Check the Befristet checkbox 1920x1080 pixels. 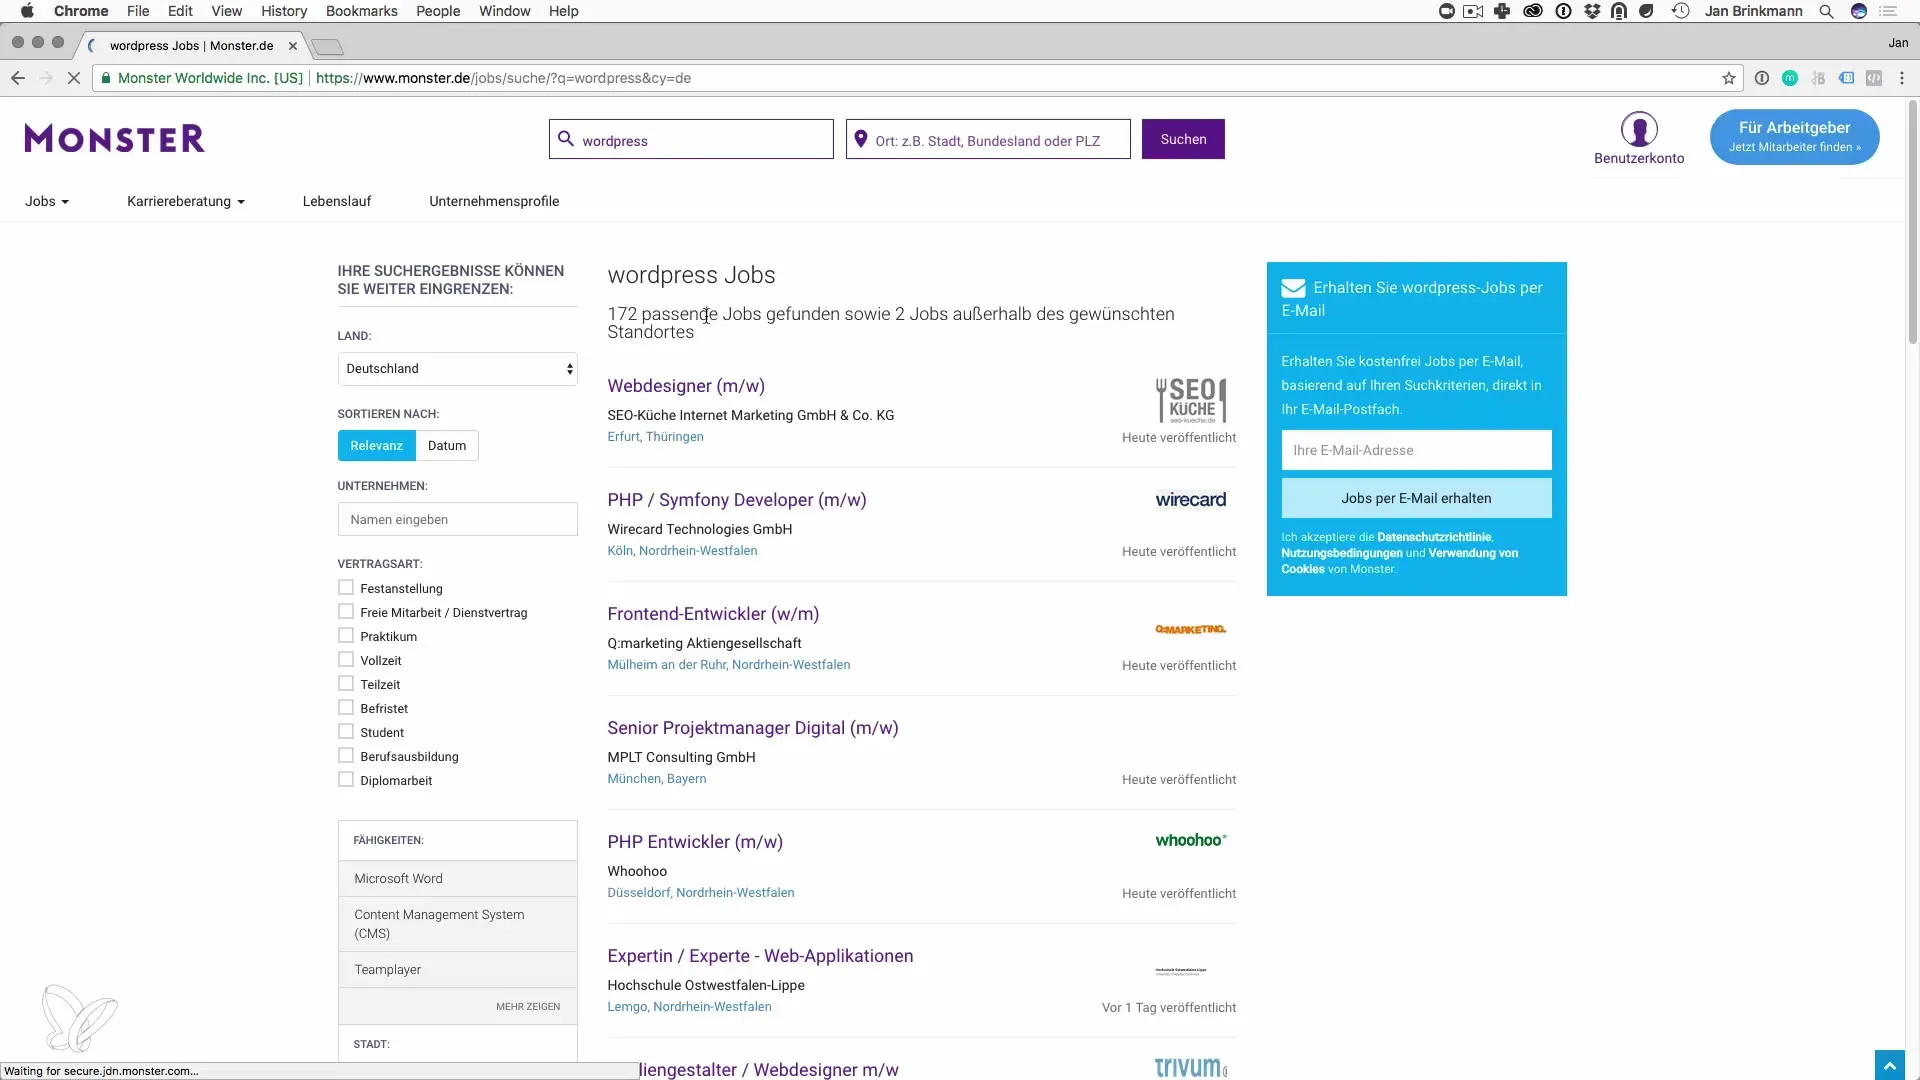point(346,708)
